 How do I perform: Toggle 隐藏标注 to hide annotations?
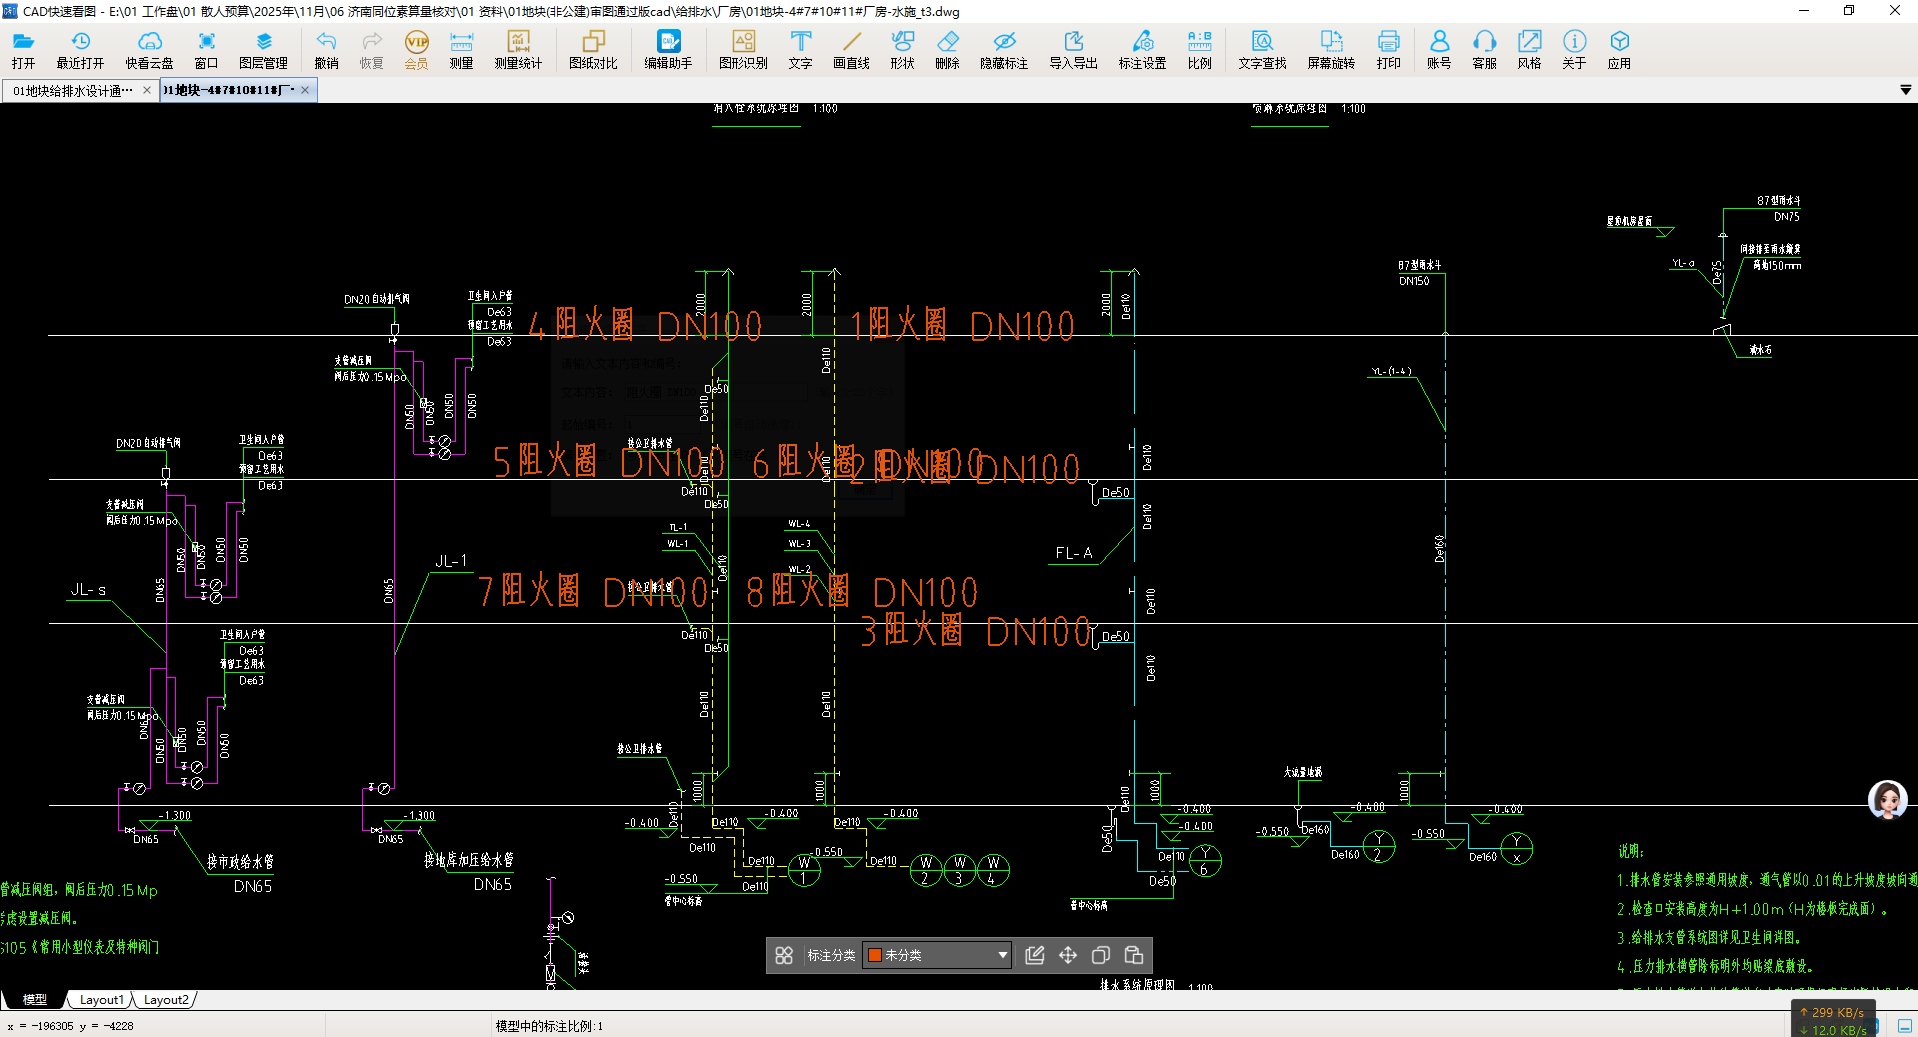point(1004,49)
